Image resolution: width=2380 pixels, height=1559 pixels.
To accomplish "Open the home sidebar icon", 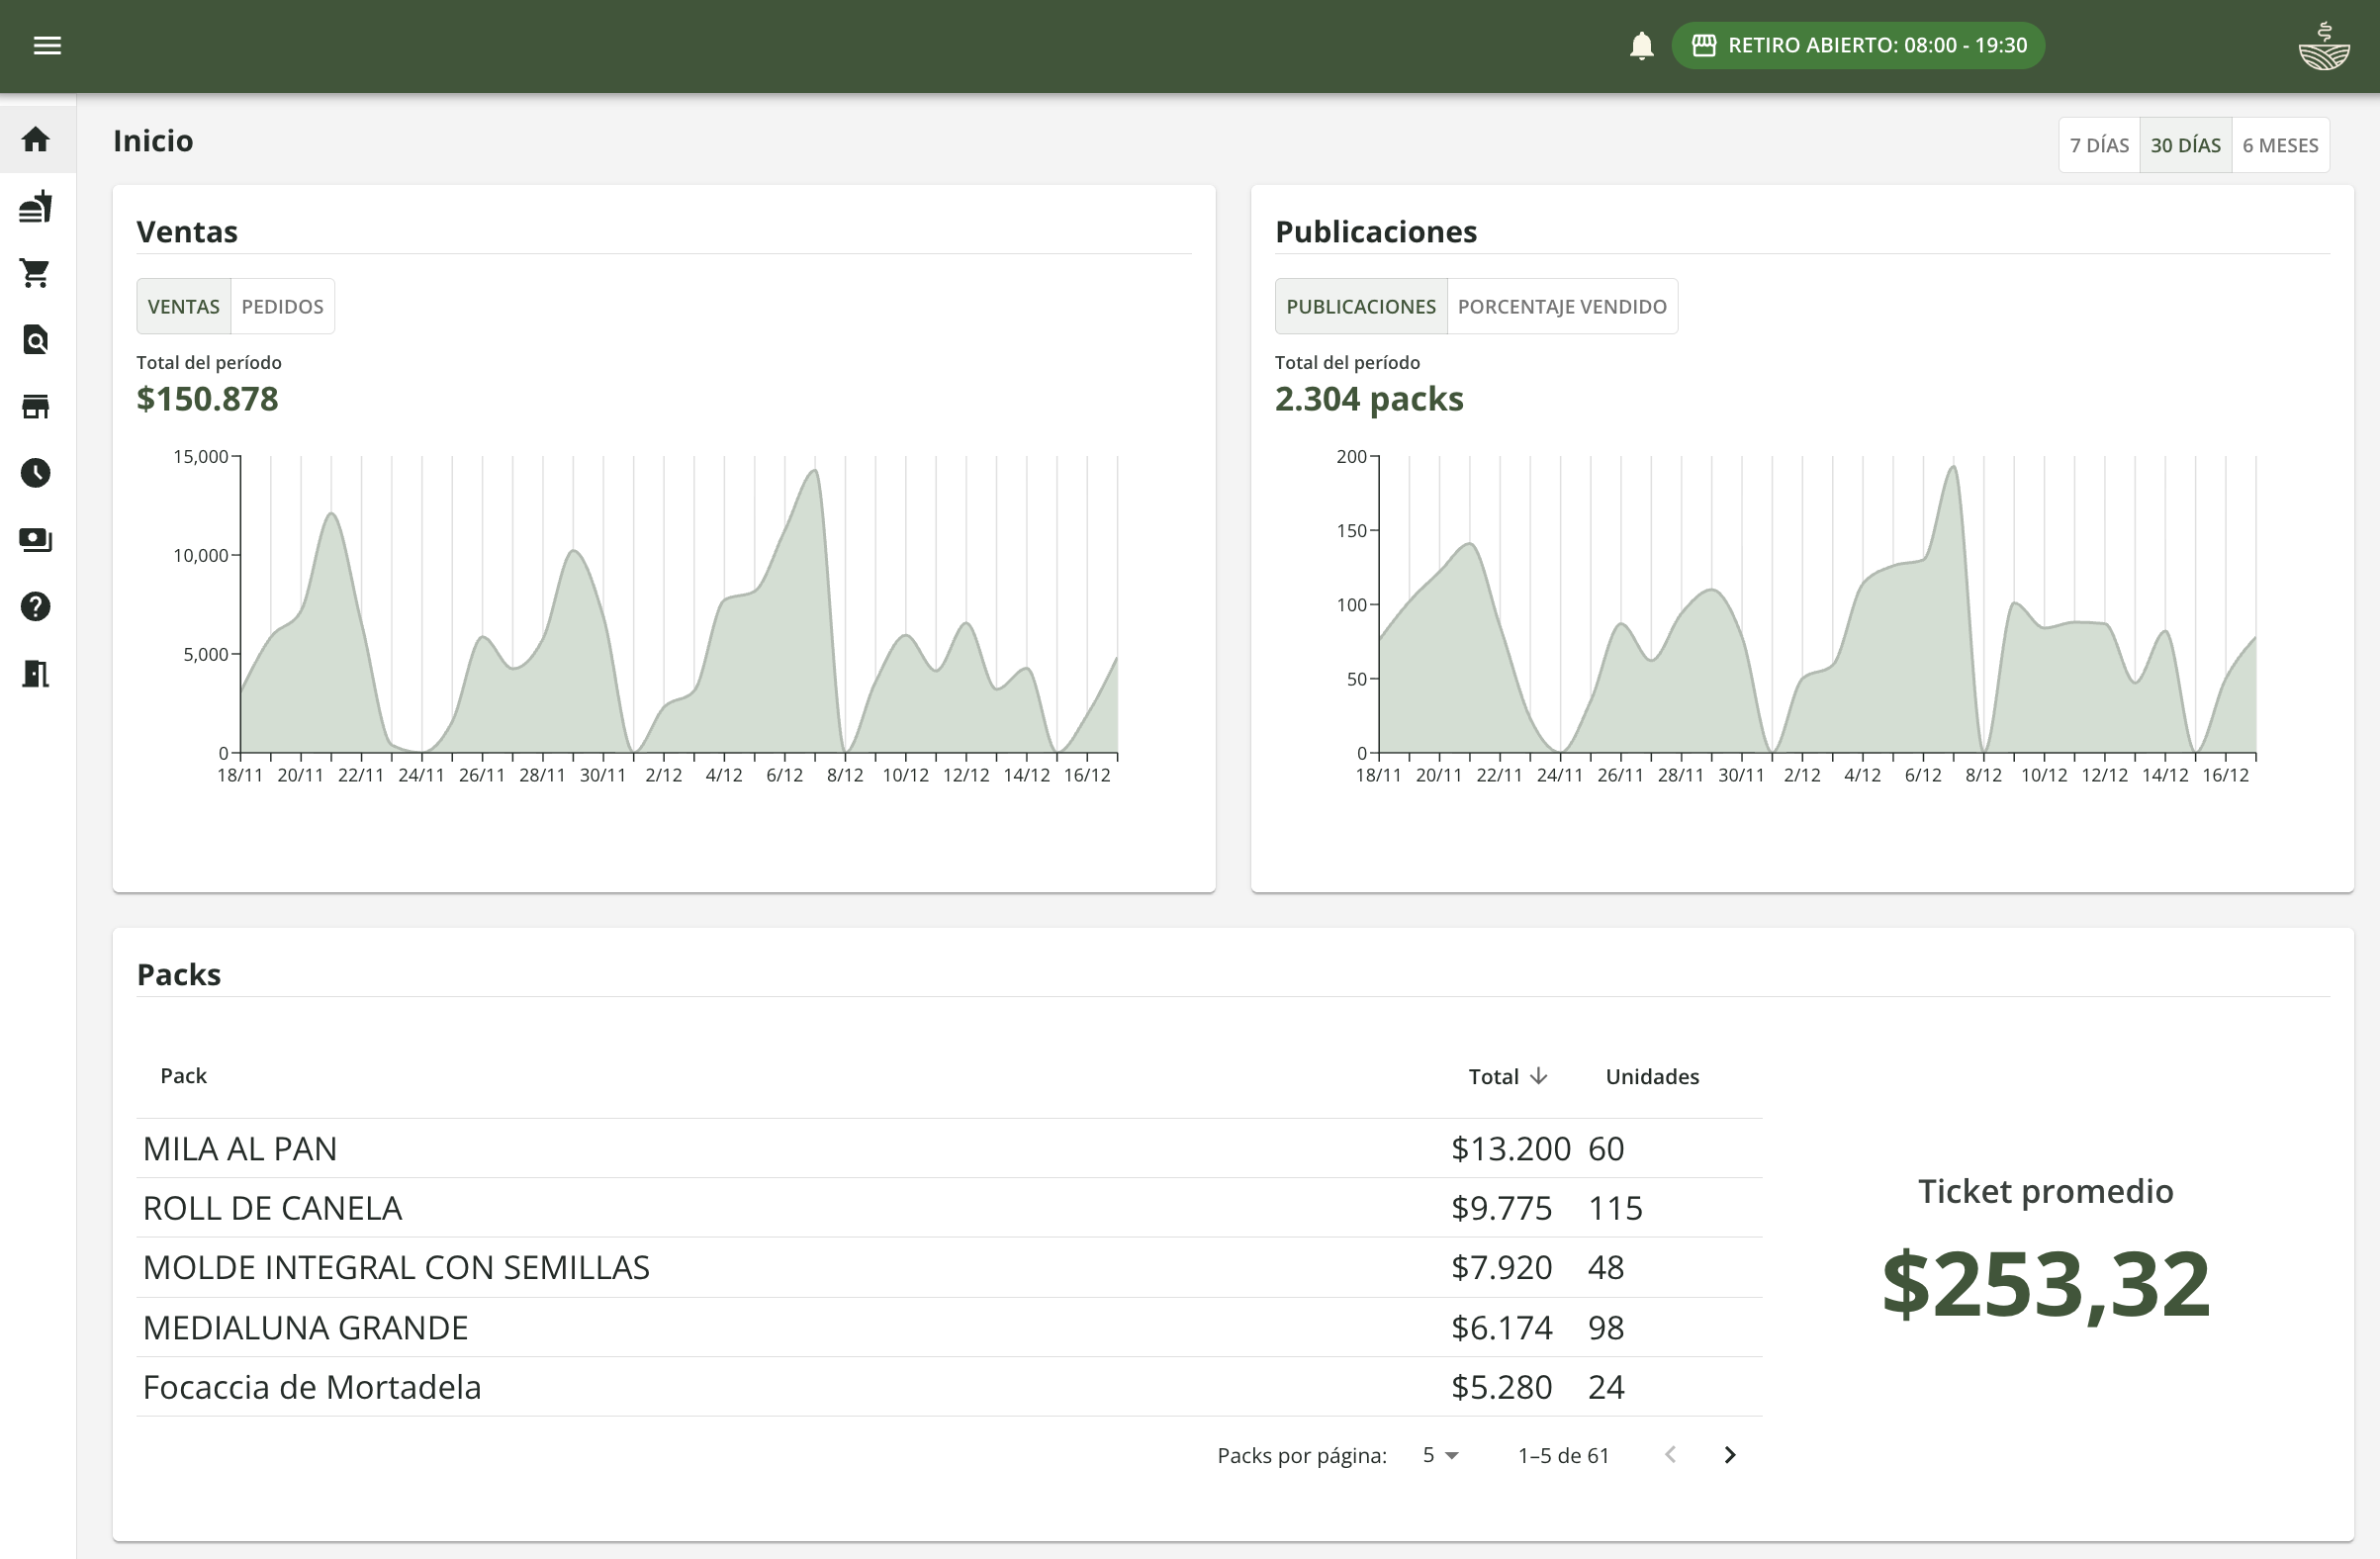I will (x=36, y=139).
